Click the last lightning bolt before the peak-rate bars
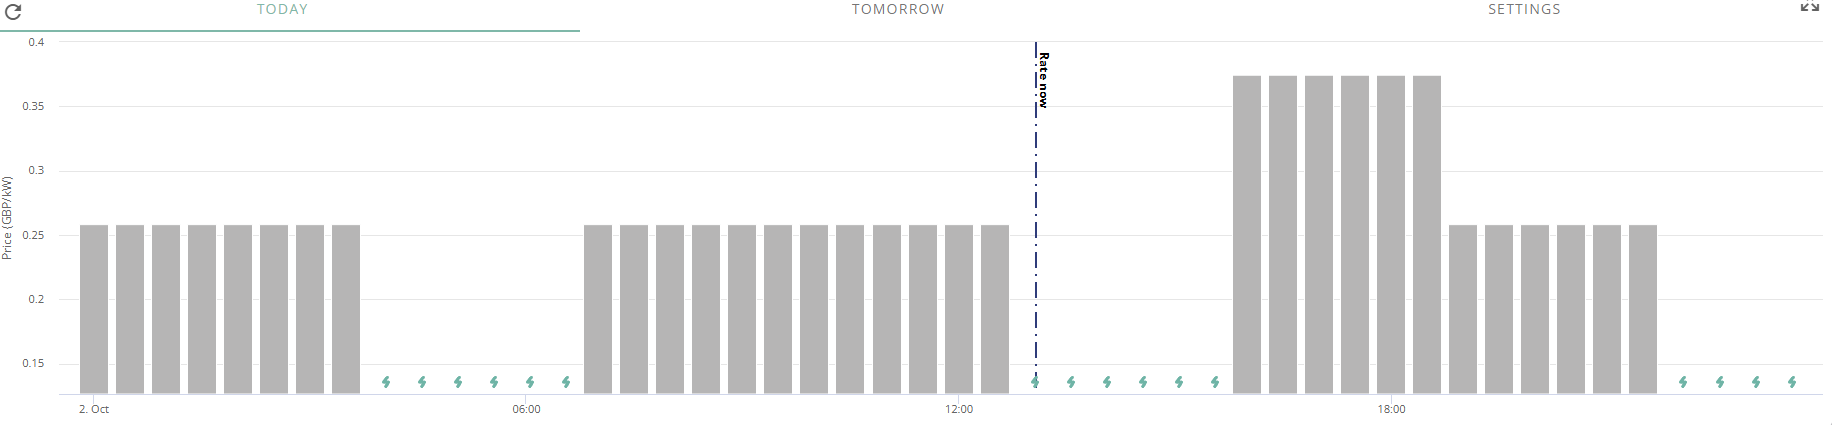This screenshot has height=425, width=1832. pos(1215,382)
